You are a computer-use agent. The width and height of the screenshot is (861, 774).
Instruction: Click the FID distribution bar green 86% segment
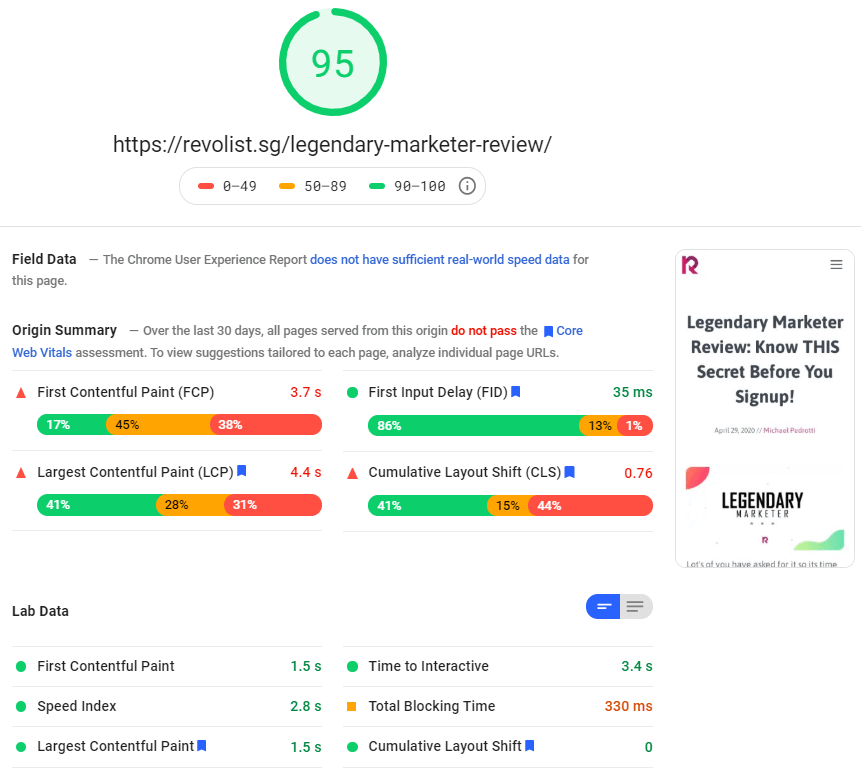(476, 425)
